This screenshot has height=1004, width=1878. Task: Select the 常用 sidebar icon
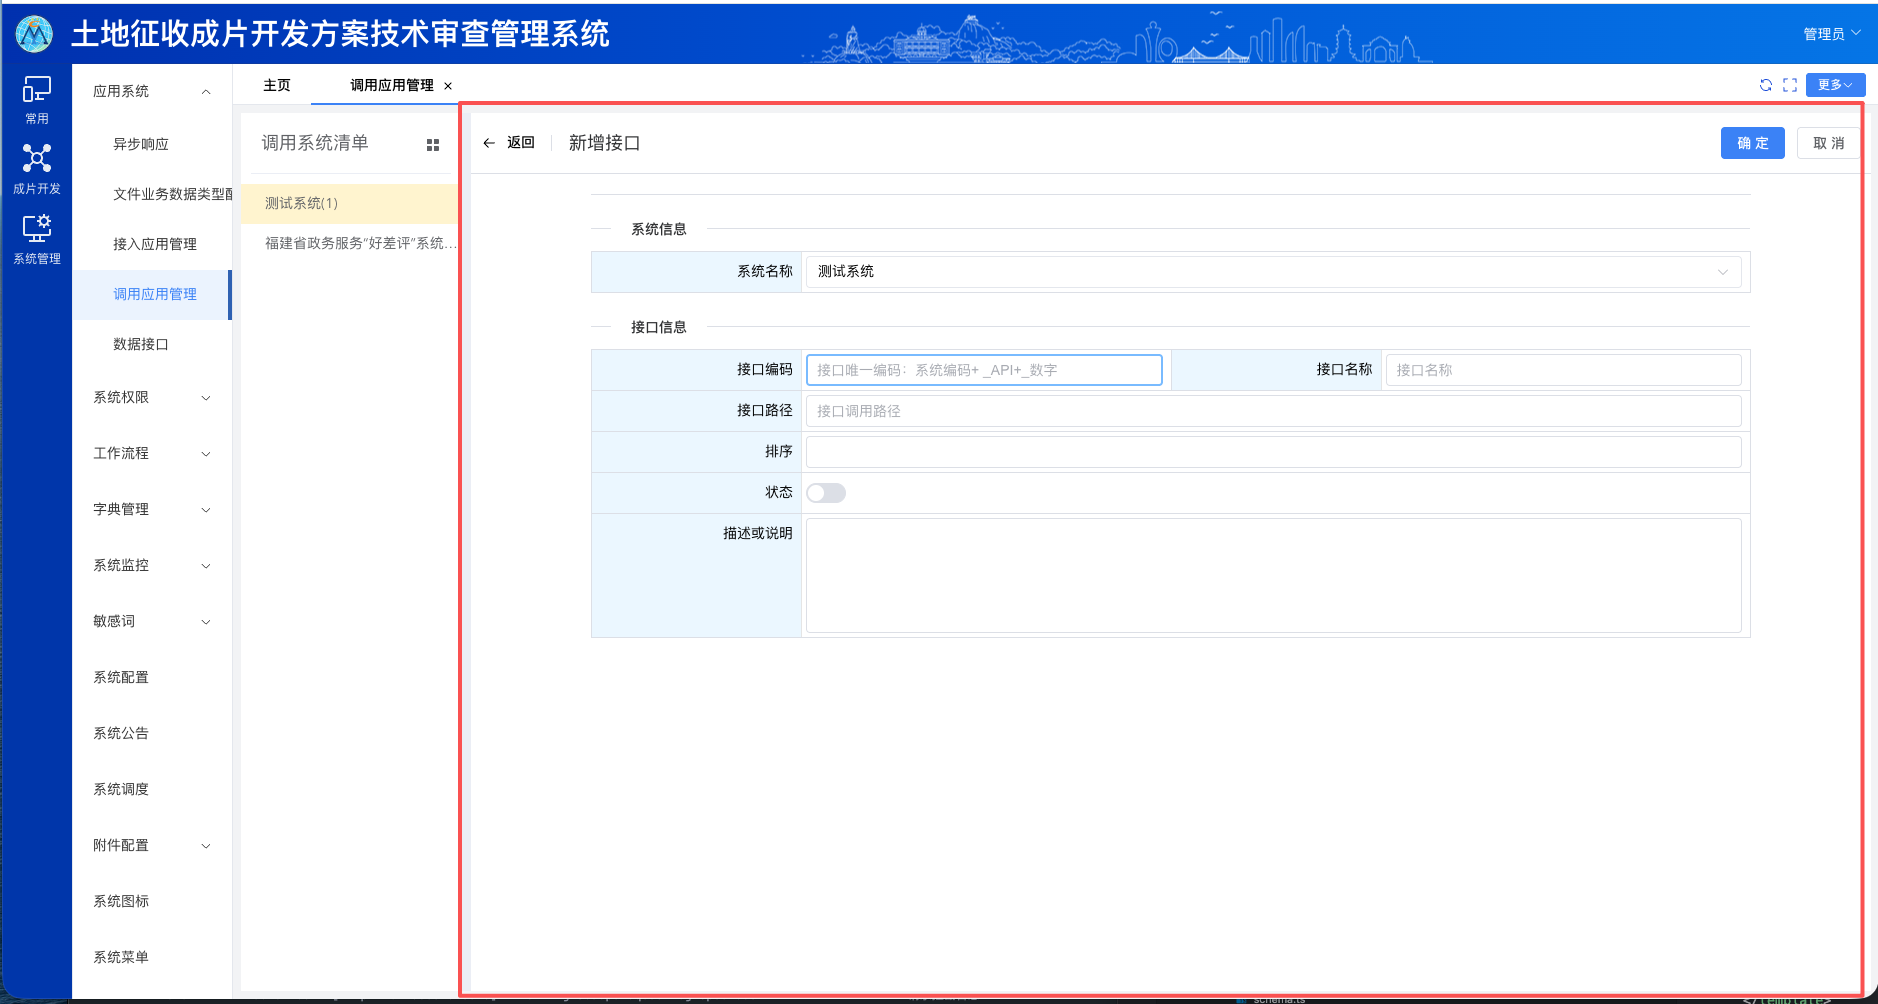[36, 99]
